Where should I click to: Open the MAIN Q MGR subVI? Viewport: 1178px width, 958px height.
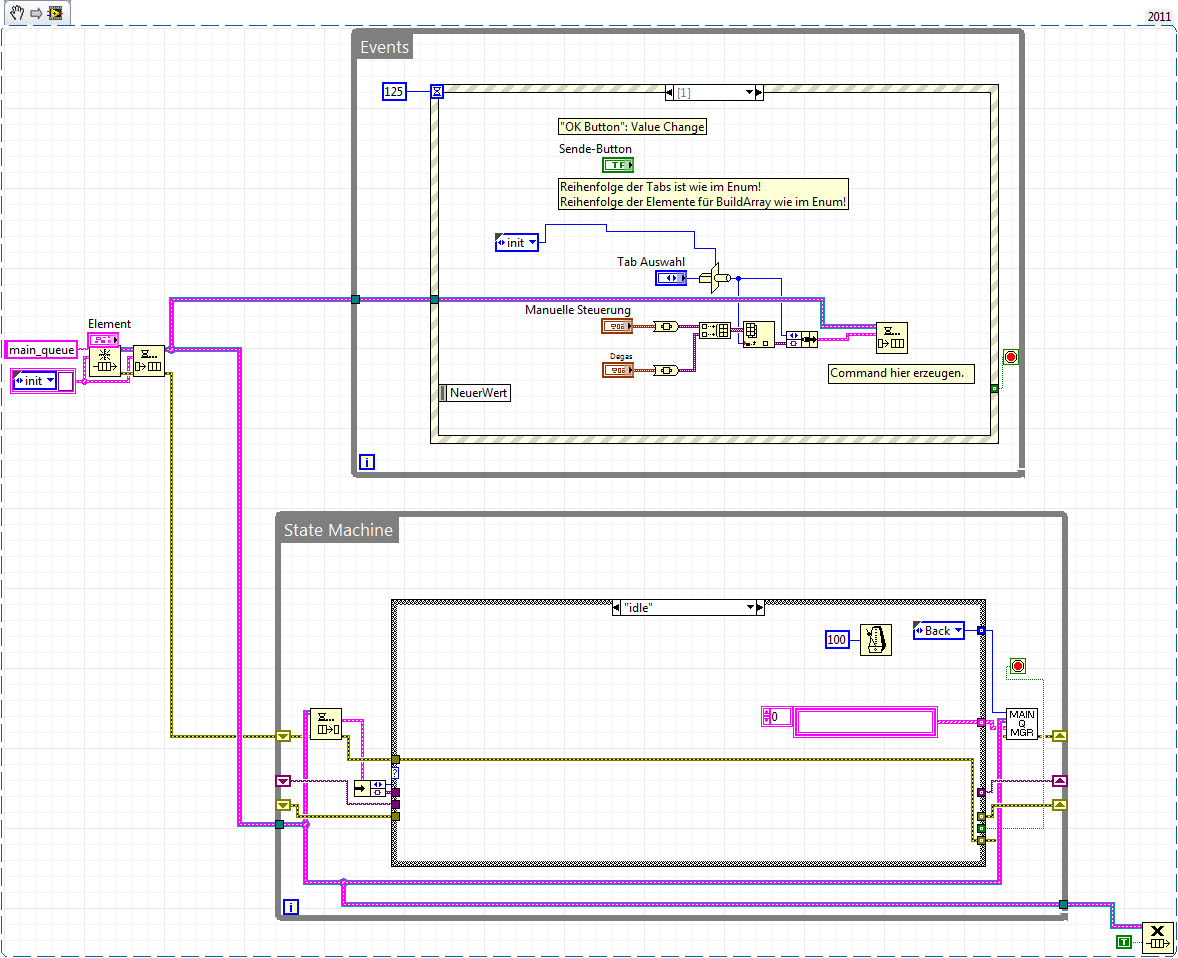tap(1022, 724)
